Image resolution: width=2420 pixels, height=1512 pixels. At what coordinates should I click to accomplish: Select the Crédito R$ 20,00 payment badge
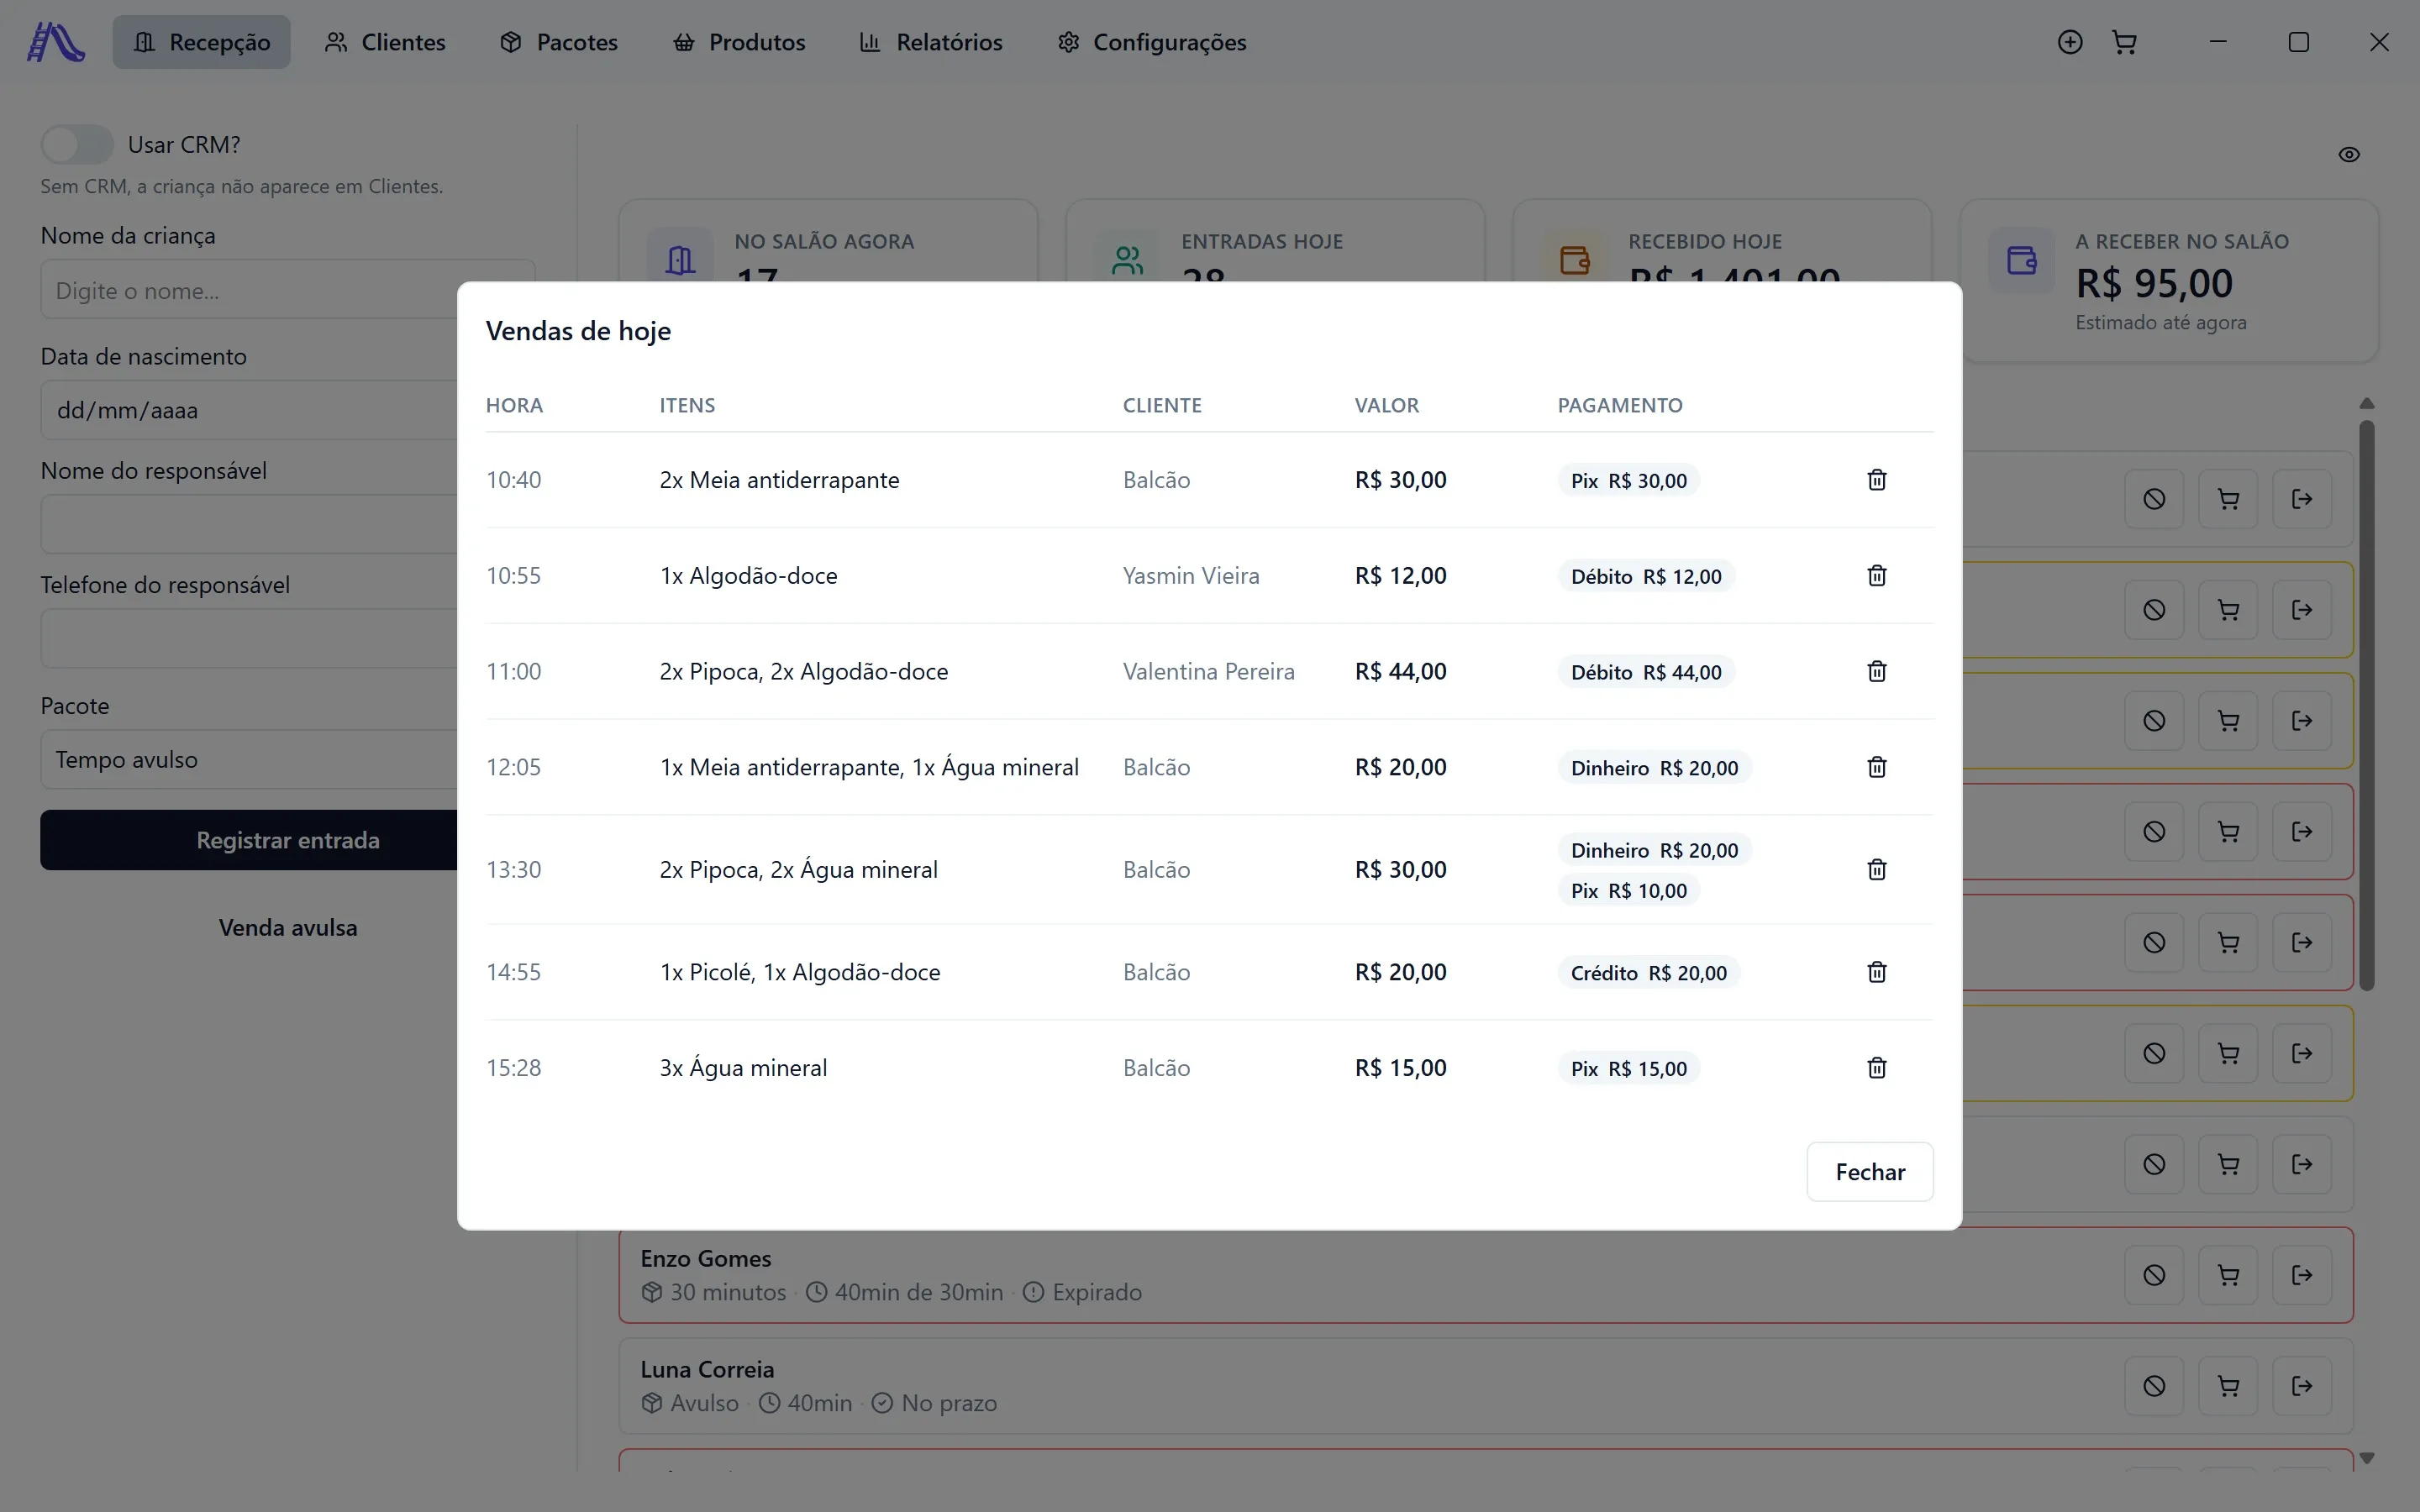[1648, 973]
